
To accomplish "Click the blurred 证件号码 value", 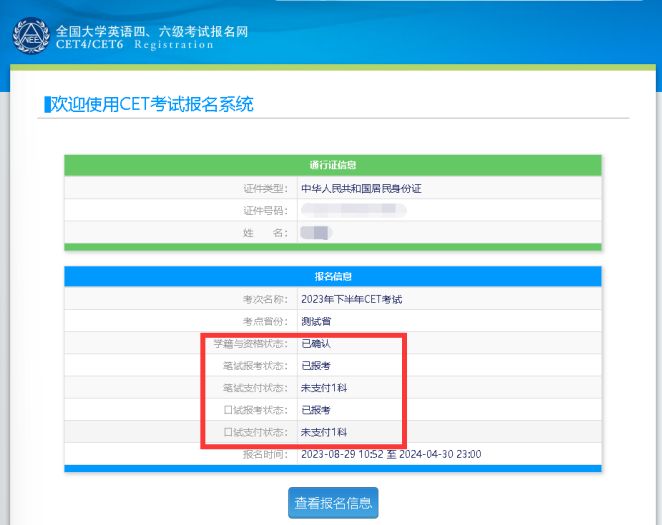I will pyautogui.click(x=353, y=210).
